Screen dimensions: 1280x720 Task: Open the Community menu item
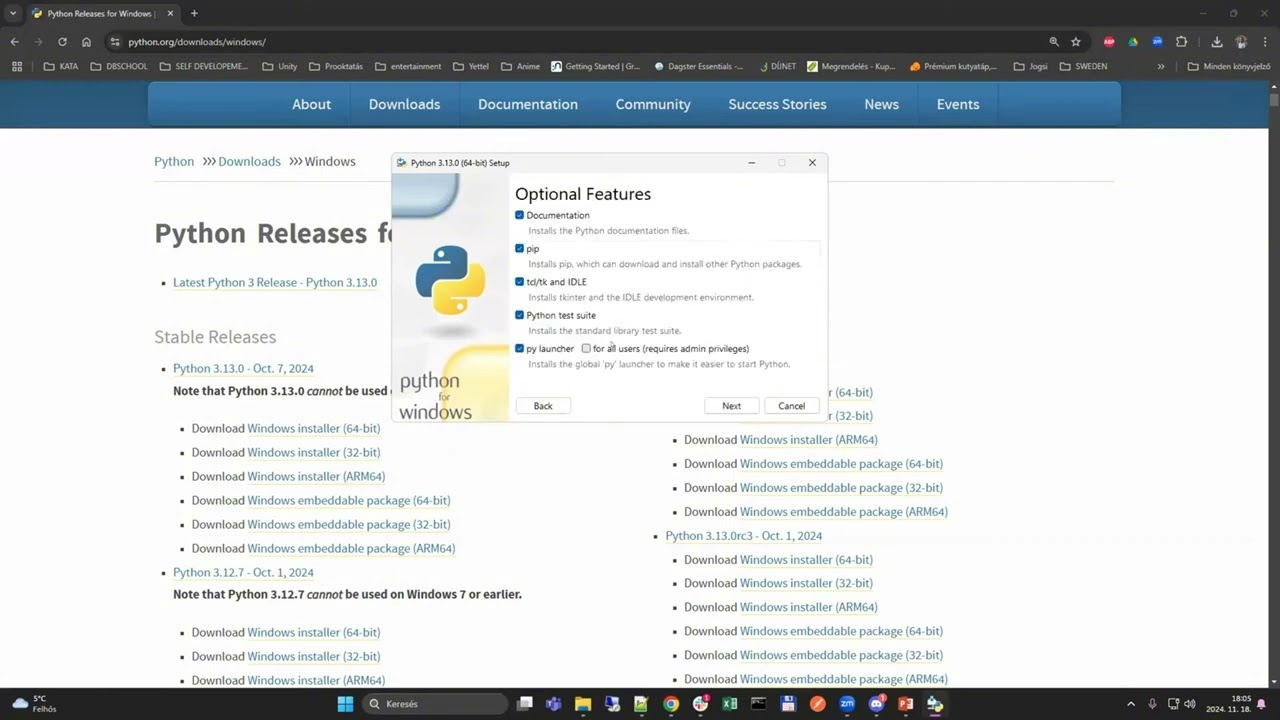(653, 104)
